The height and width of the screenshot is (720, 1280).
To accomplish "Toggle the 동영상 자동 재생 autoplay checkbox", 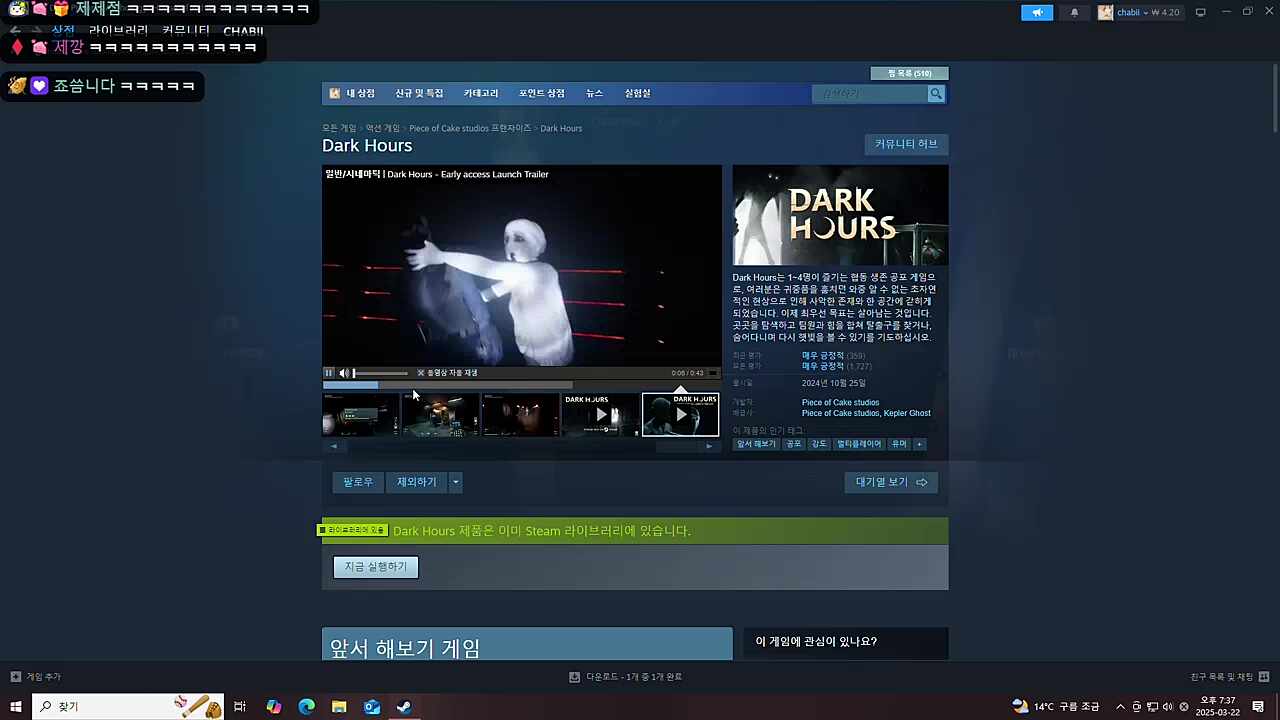I will [x=421, y=373].
